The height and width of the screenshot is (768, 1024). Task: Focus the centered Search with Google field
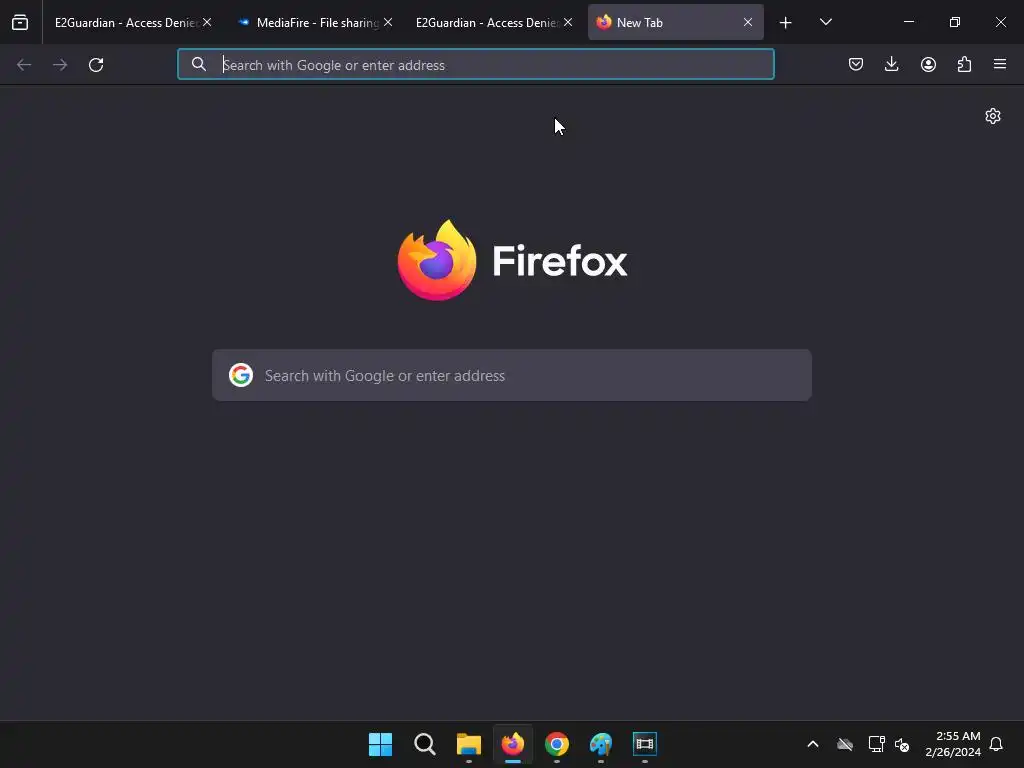pos(512,375)
